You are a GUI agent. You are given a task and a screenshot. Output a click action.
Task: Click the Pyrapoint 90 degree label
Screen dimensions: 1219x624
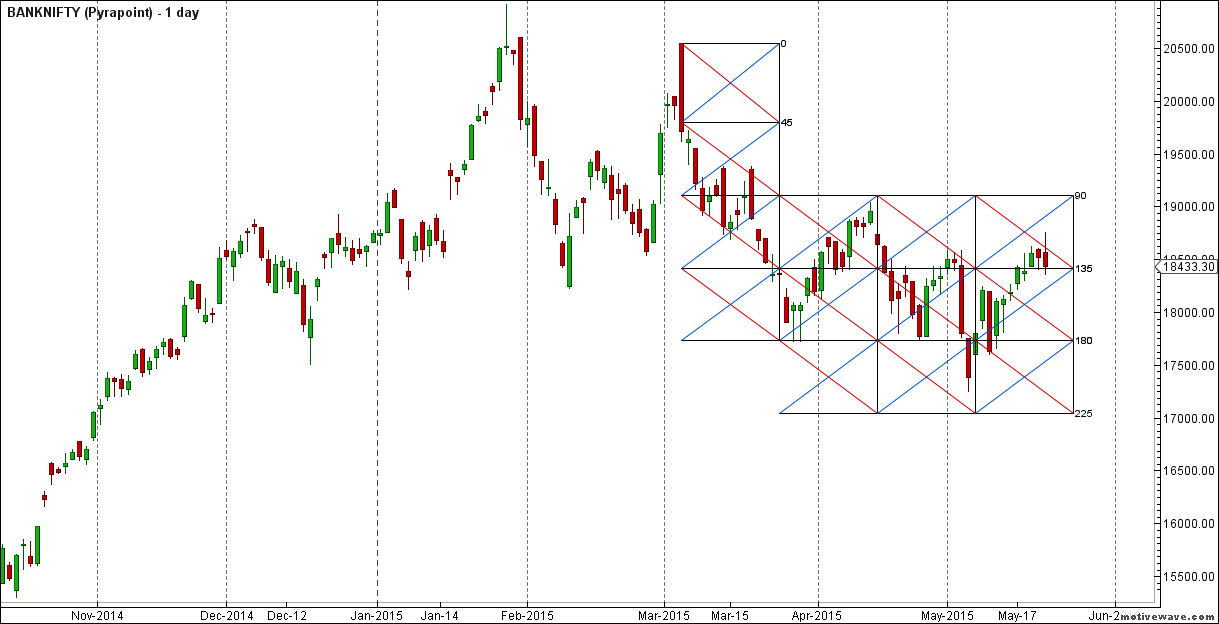pyautogui.click(x=1080, y=195)
